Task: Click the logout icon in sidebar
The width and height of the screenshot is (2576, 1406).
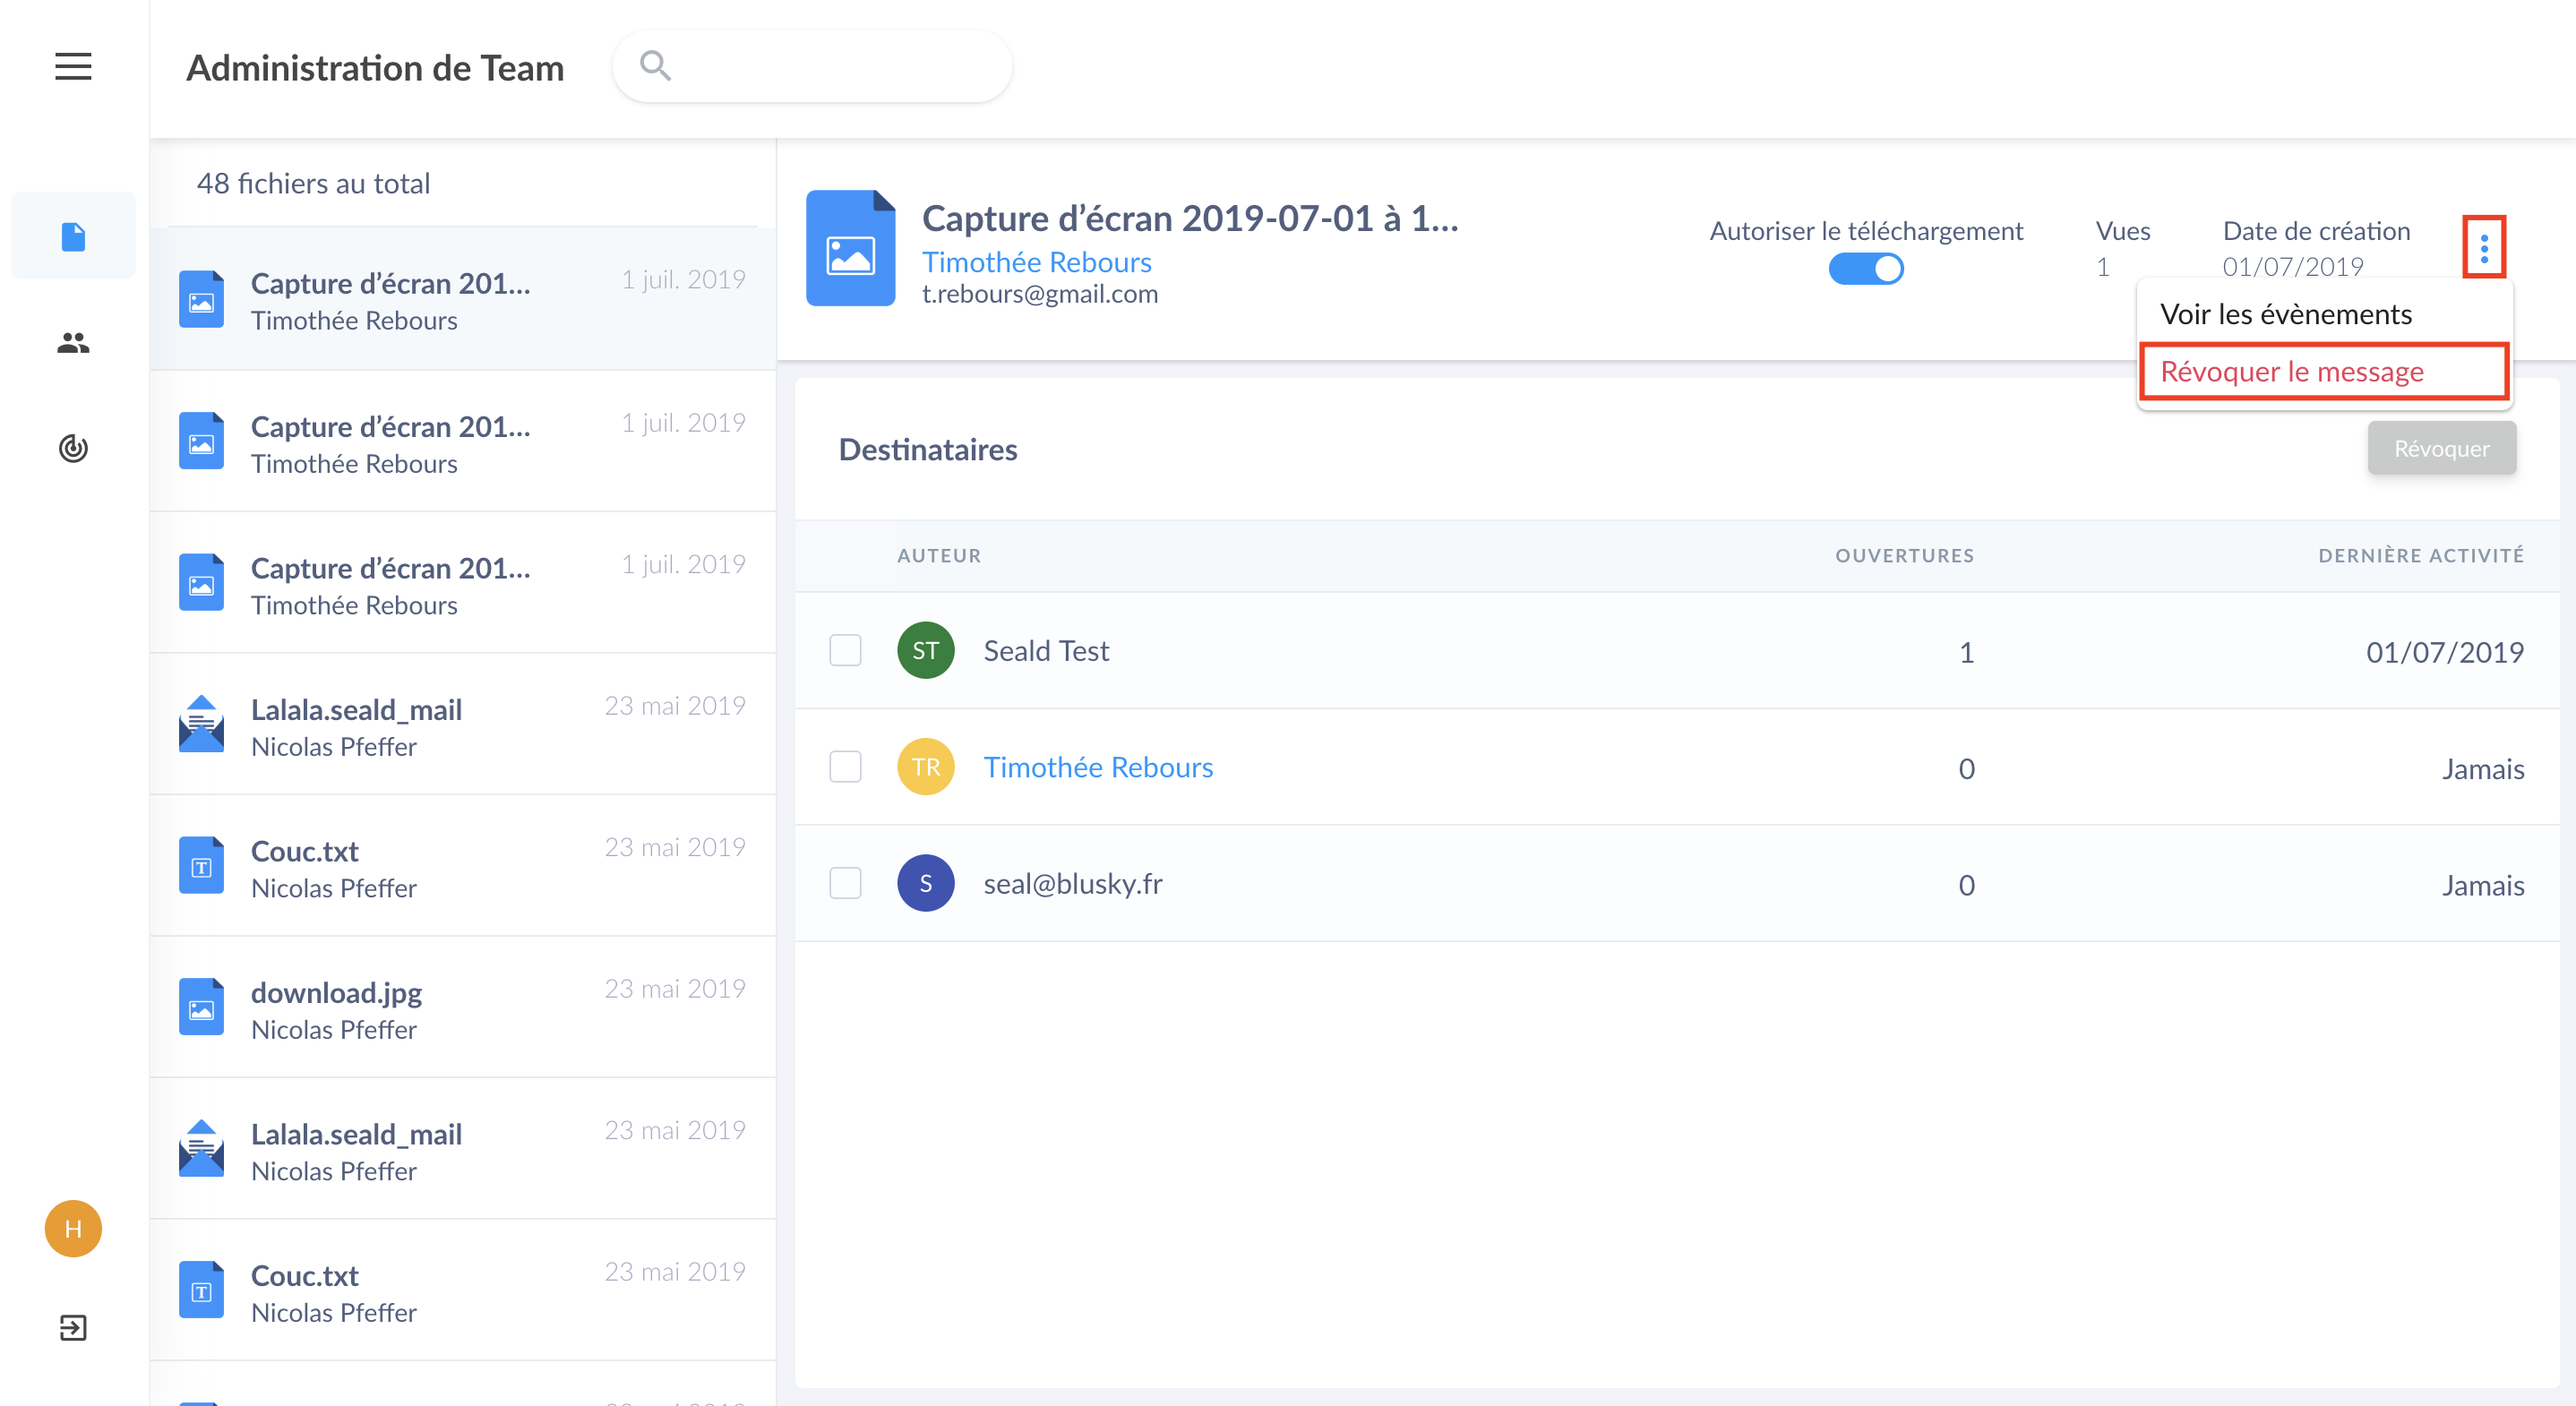Action: coord(73,1327)
